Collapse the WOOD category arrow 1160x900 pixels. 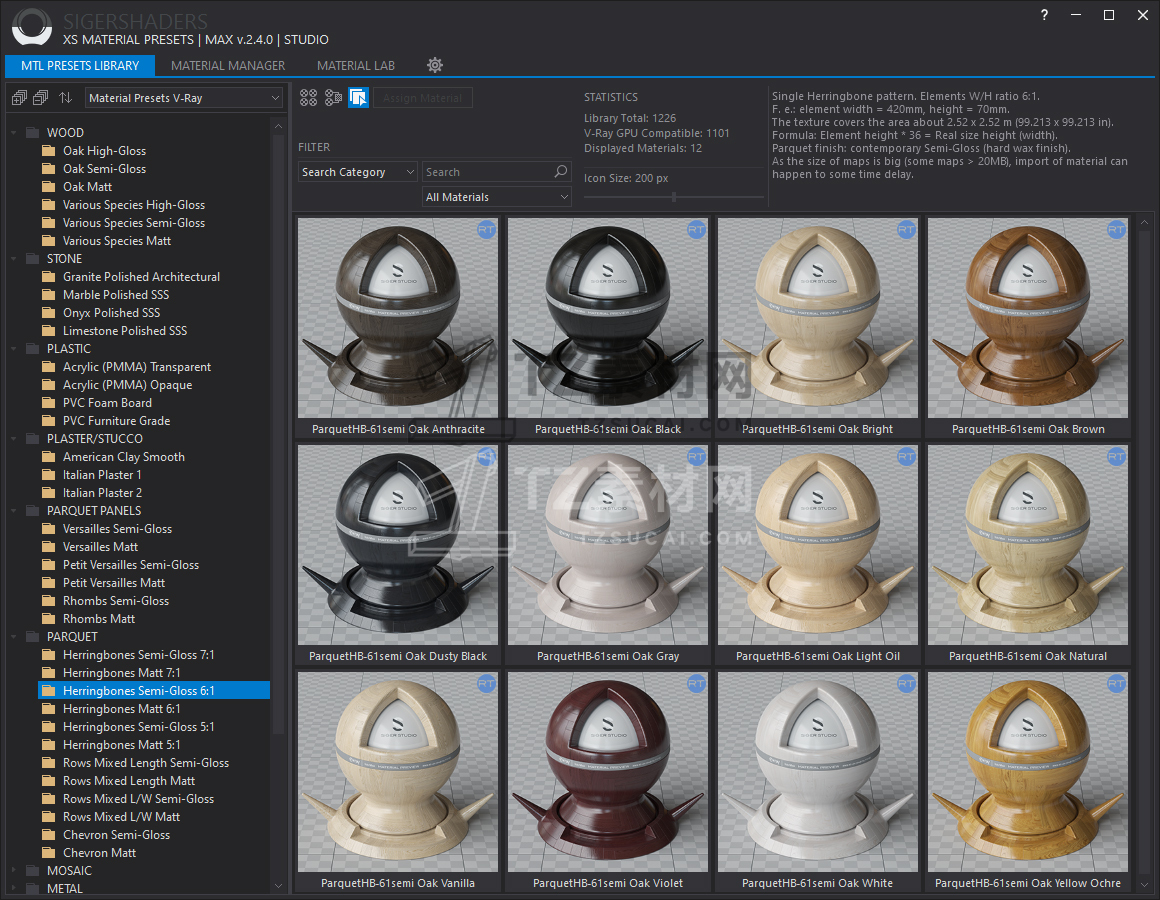(x=13, y=133)
